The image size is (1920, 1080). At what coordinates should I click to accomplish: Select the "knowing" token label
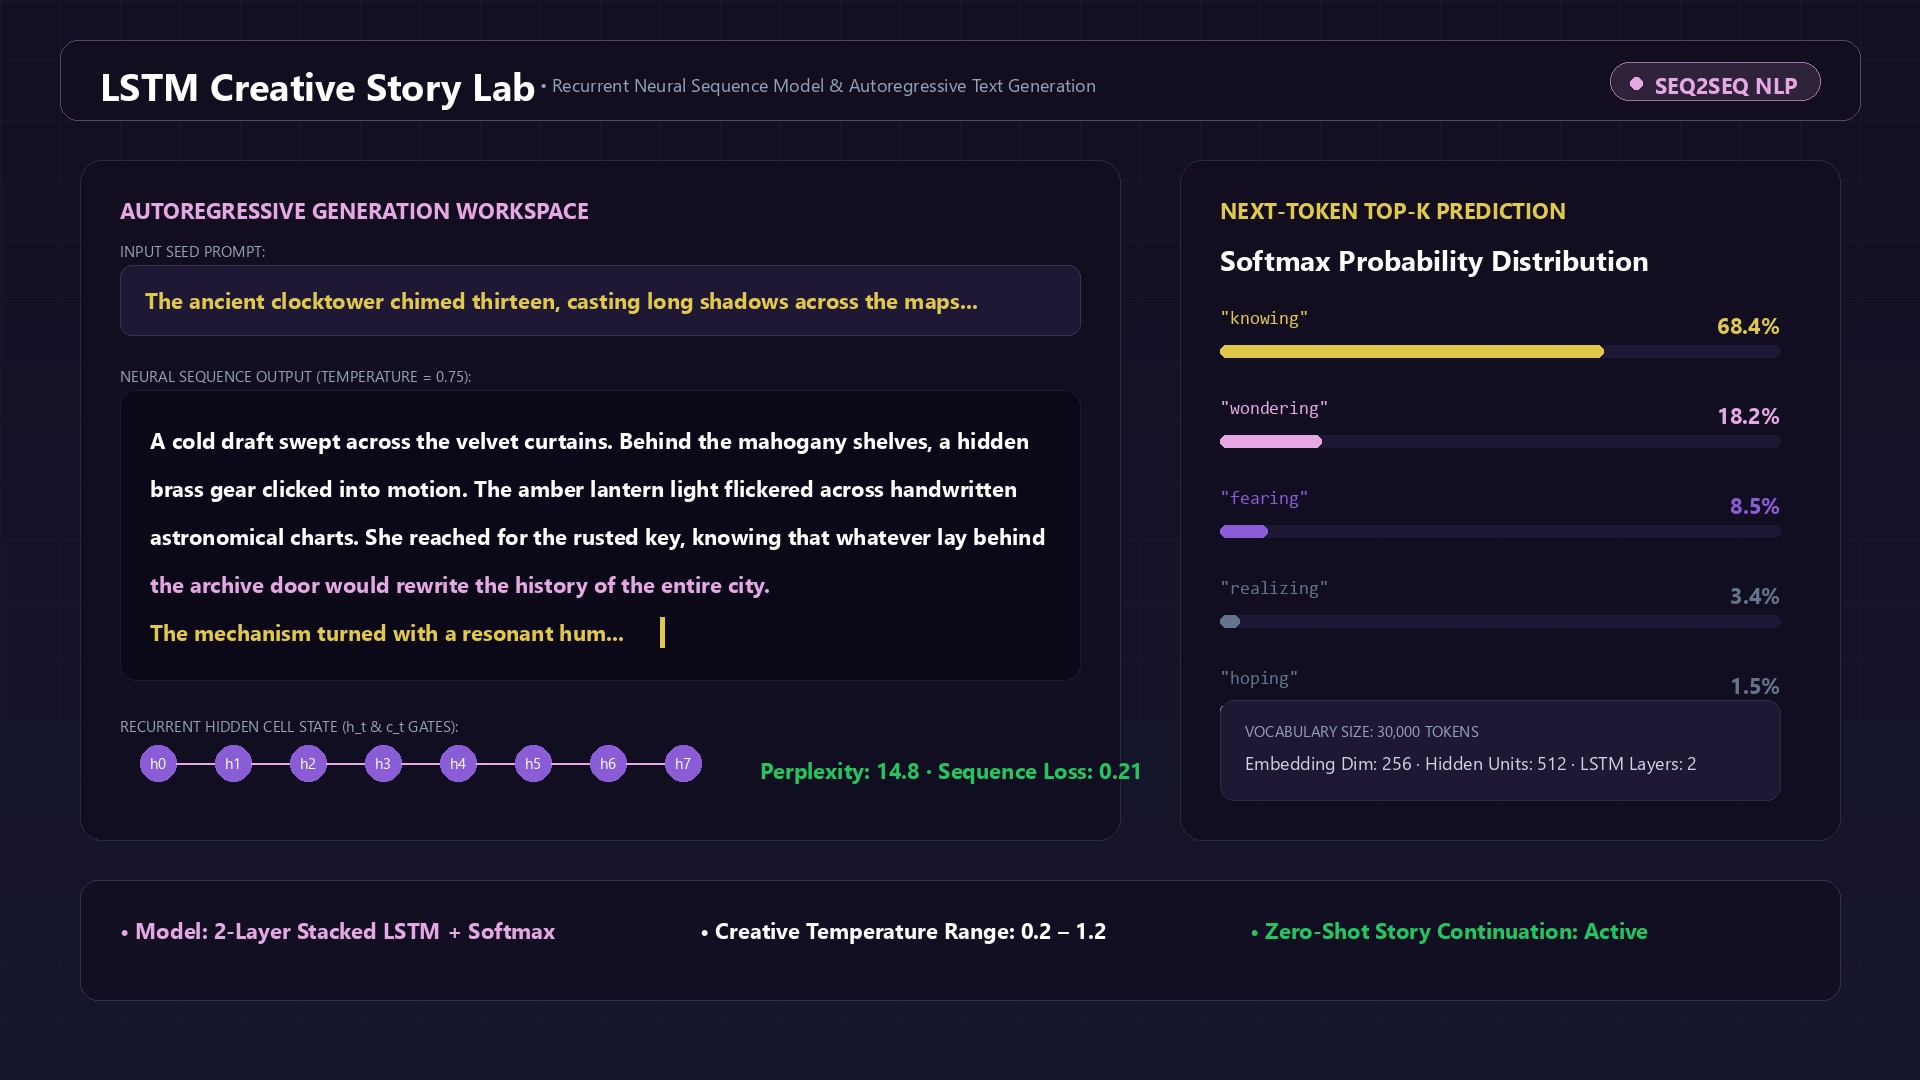pyautogui.click(x=1264, y=318)
